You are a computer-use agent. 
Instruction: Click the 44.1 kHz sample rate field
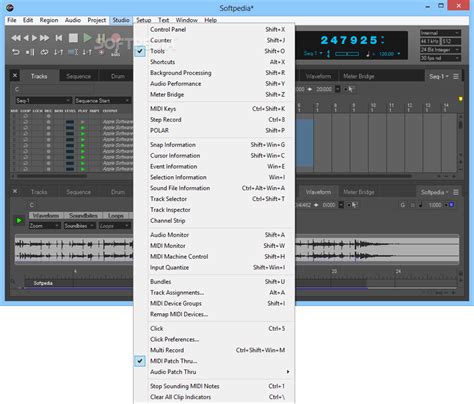430,41
